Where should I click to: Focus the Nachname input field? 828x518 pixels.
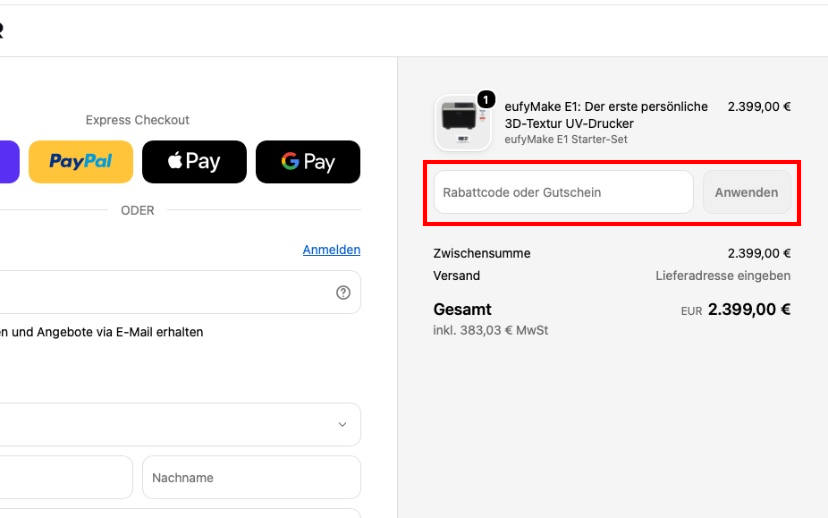251,477
